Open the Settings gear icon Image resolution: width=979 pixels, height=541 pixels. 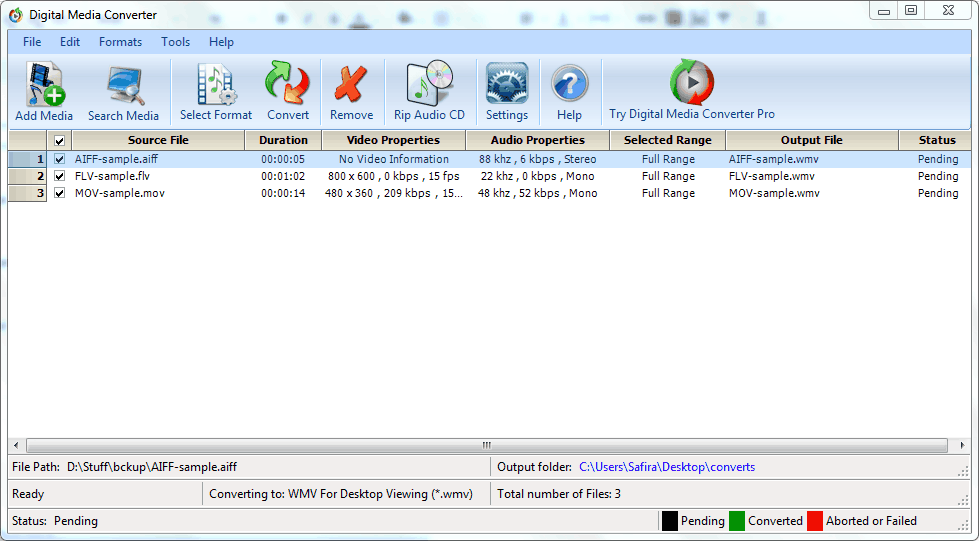click(x=507, y=83)
